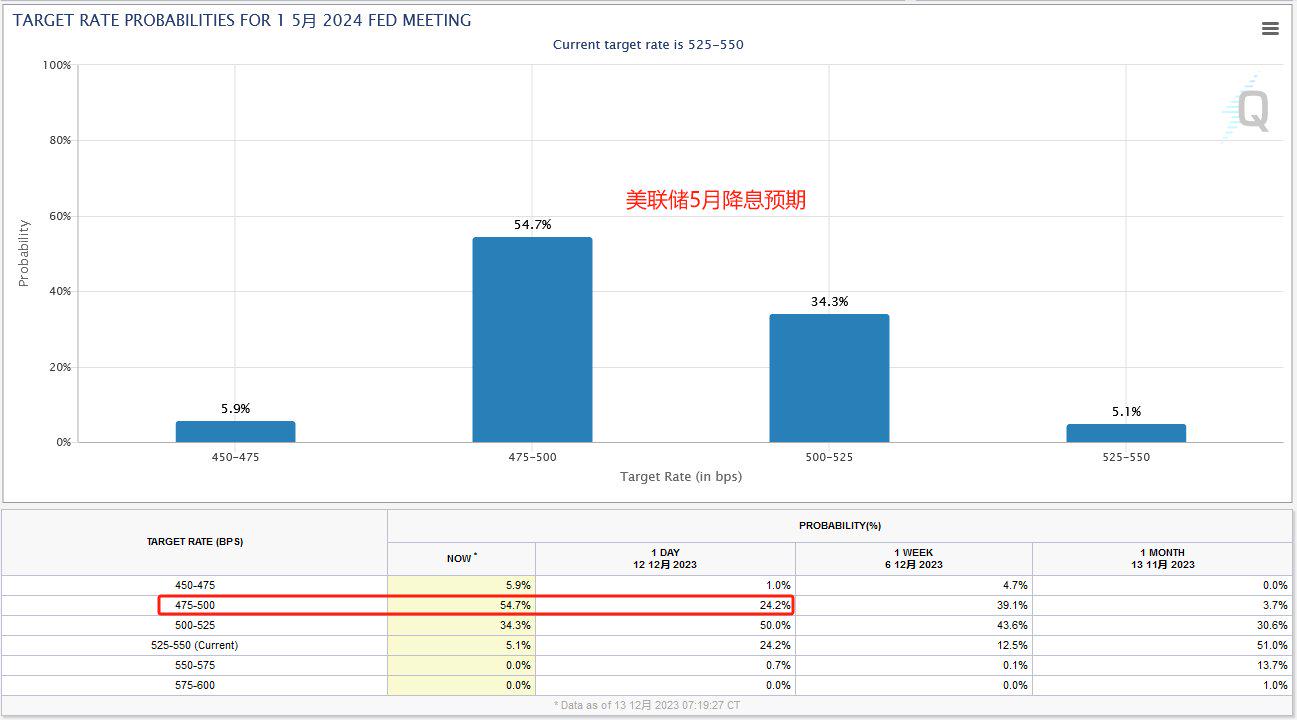Click the 1 MONTH cell showing 51.0%

tap(1162, 645)
